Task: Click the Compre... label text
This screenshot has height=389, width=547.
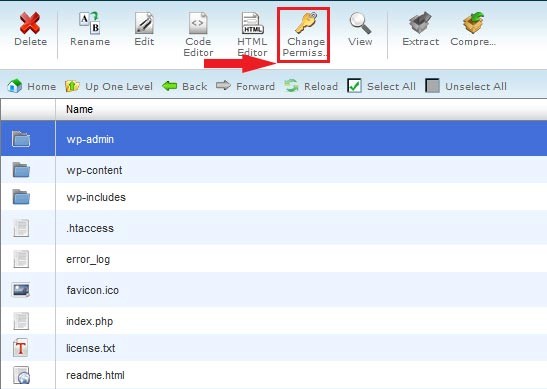Action: [x=473, y=42]
